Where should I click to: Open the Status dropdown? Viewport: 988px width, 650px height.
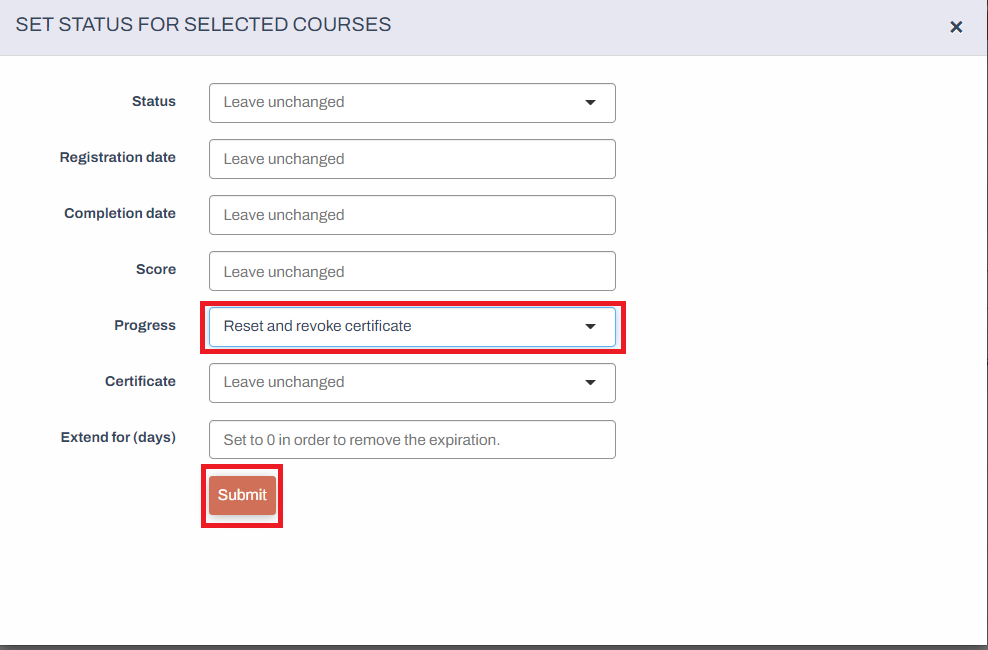412,103
